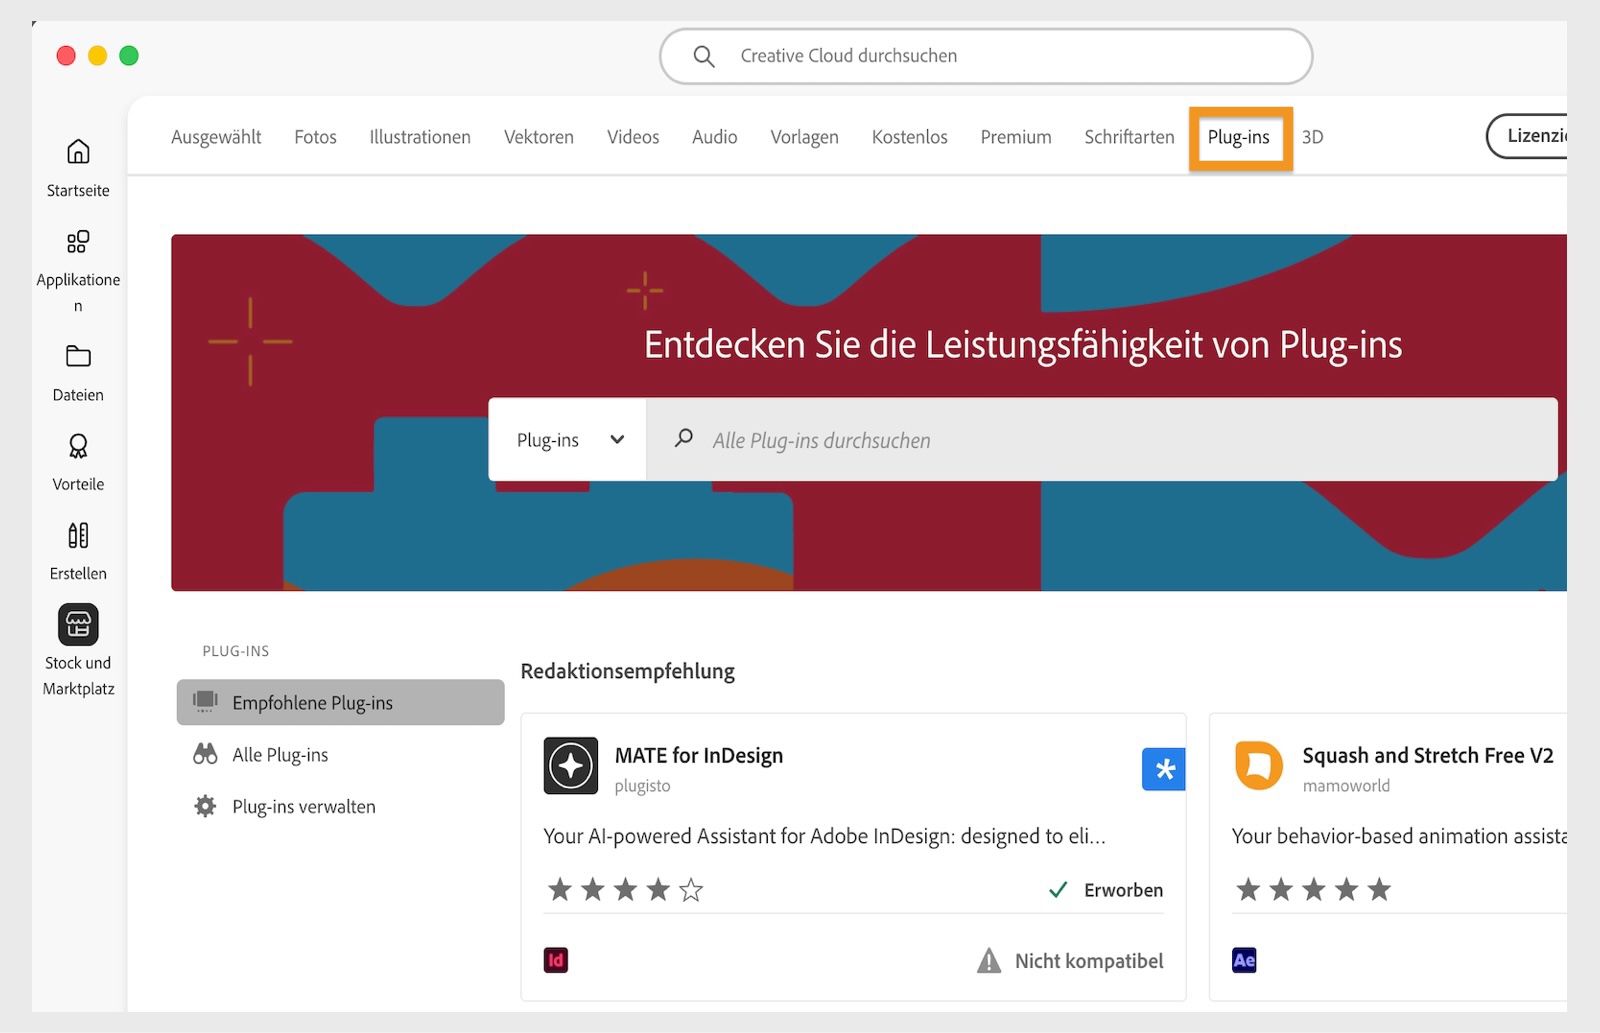The width and height of the screenshot is (1600, 1033).
Task: Click the binoculars icon for Alle Plug-ins
Action: click(x=205, y=754)
